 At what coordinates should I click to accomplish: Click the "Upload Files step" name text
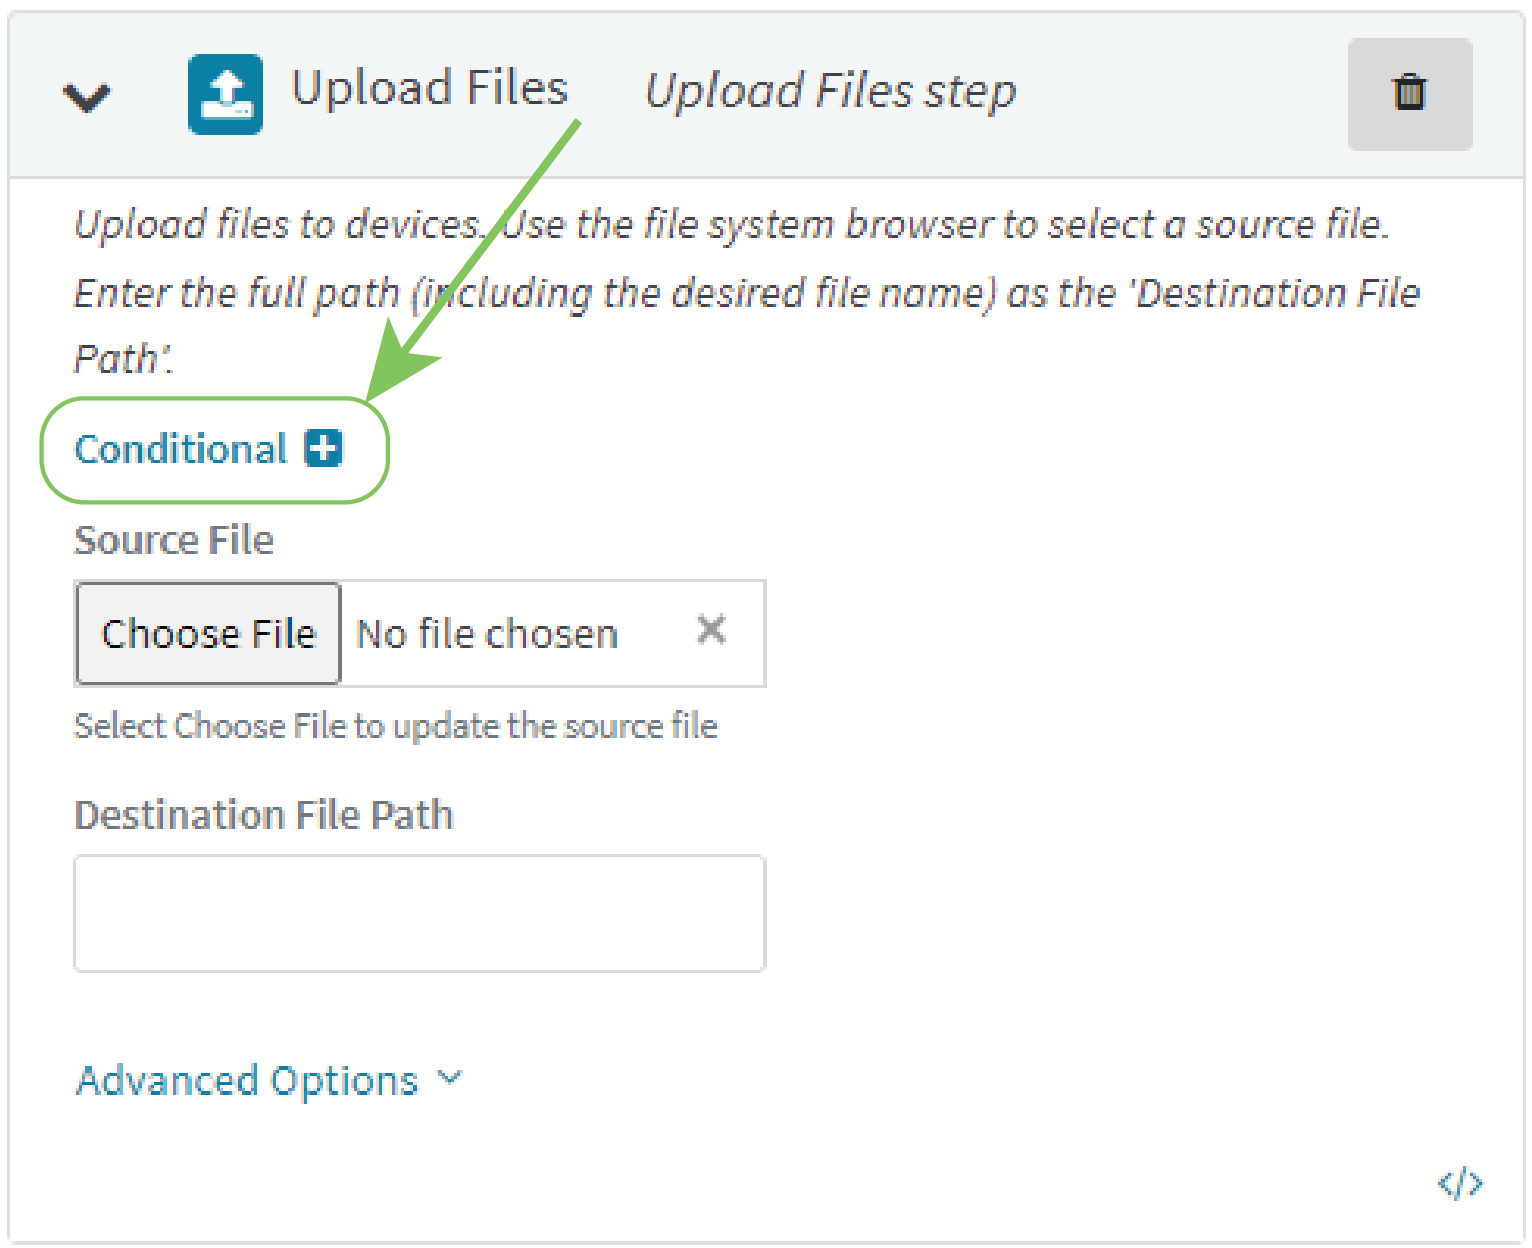[830, 91]
